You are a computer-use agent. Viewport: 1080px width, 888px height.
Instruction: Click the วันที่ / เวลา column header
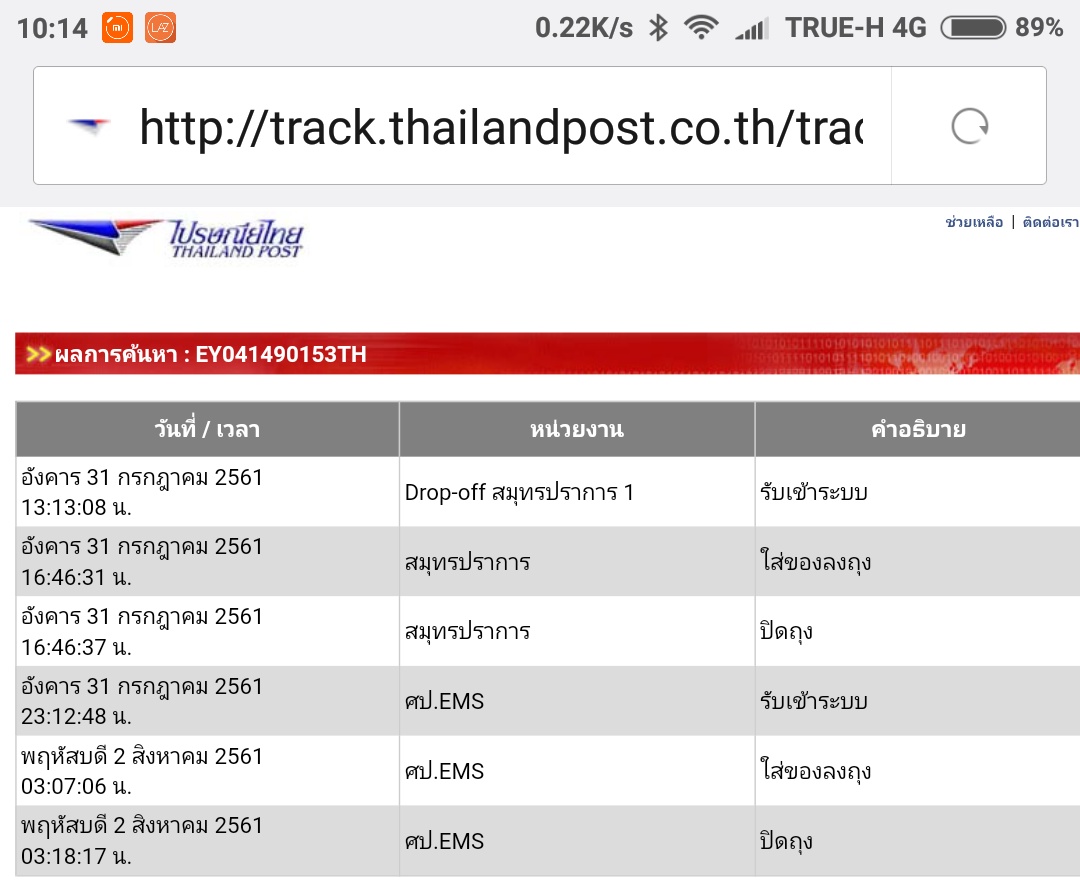207,430
